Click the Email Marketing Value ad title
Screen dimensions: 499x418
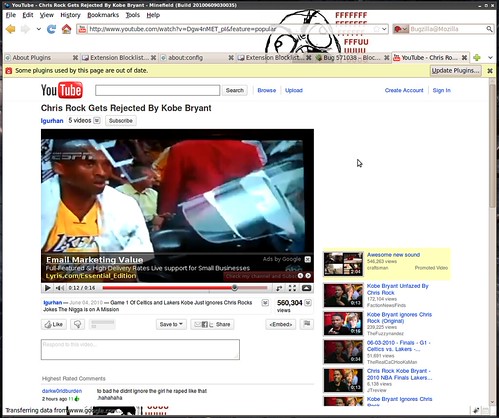[95, 260]
